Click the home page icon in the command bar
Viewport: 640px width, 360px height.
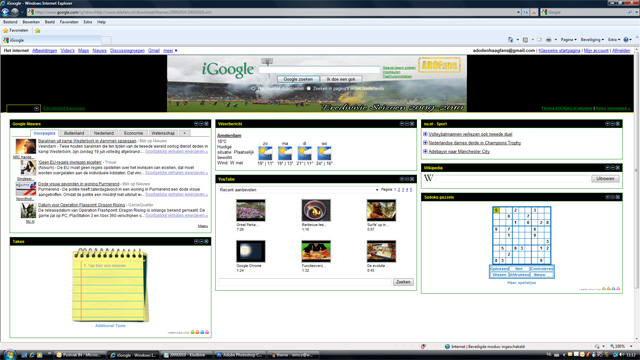click(x=511, y=40)
